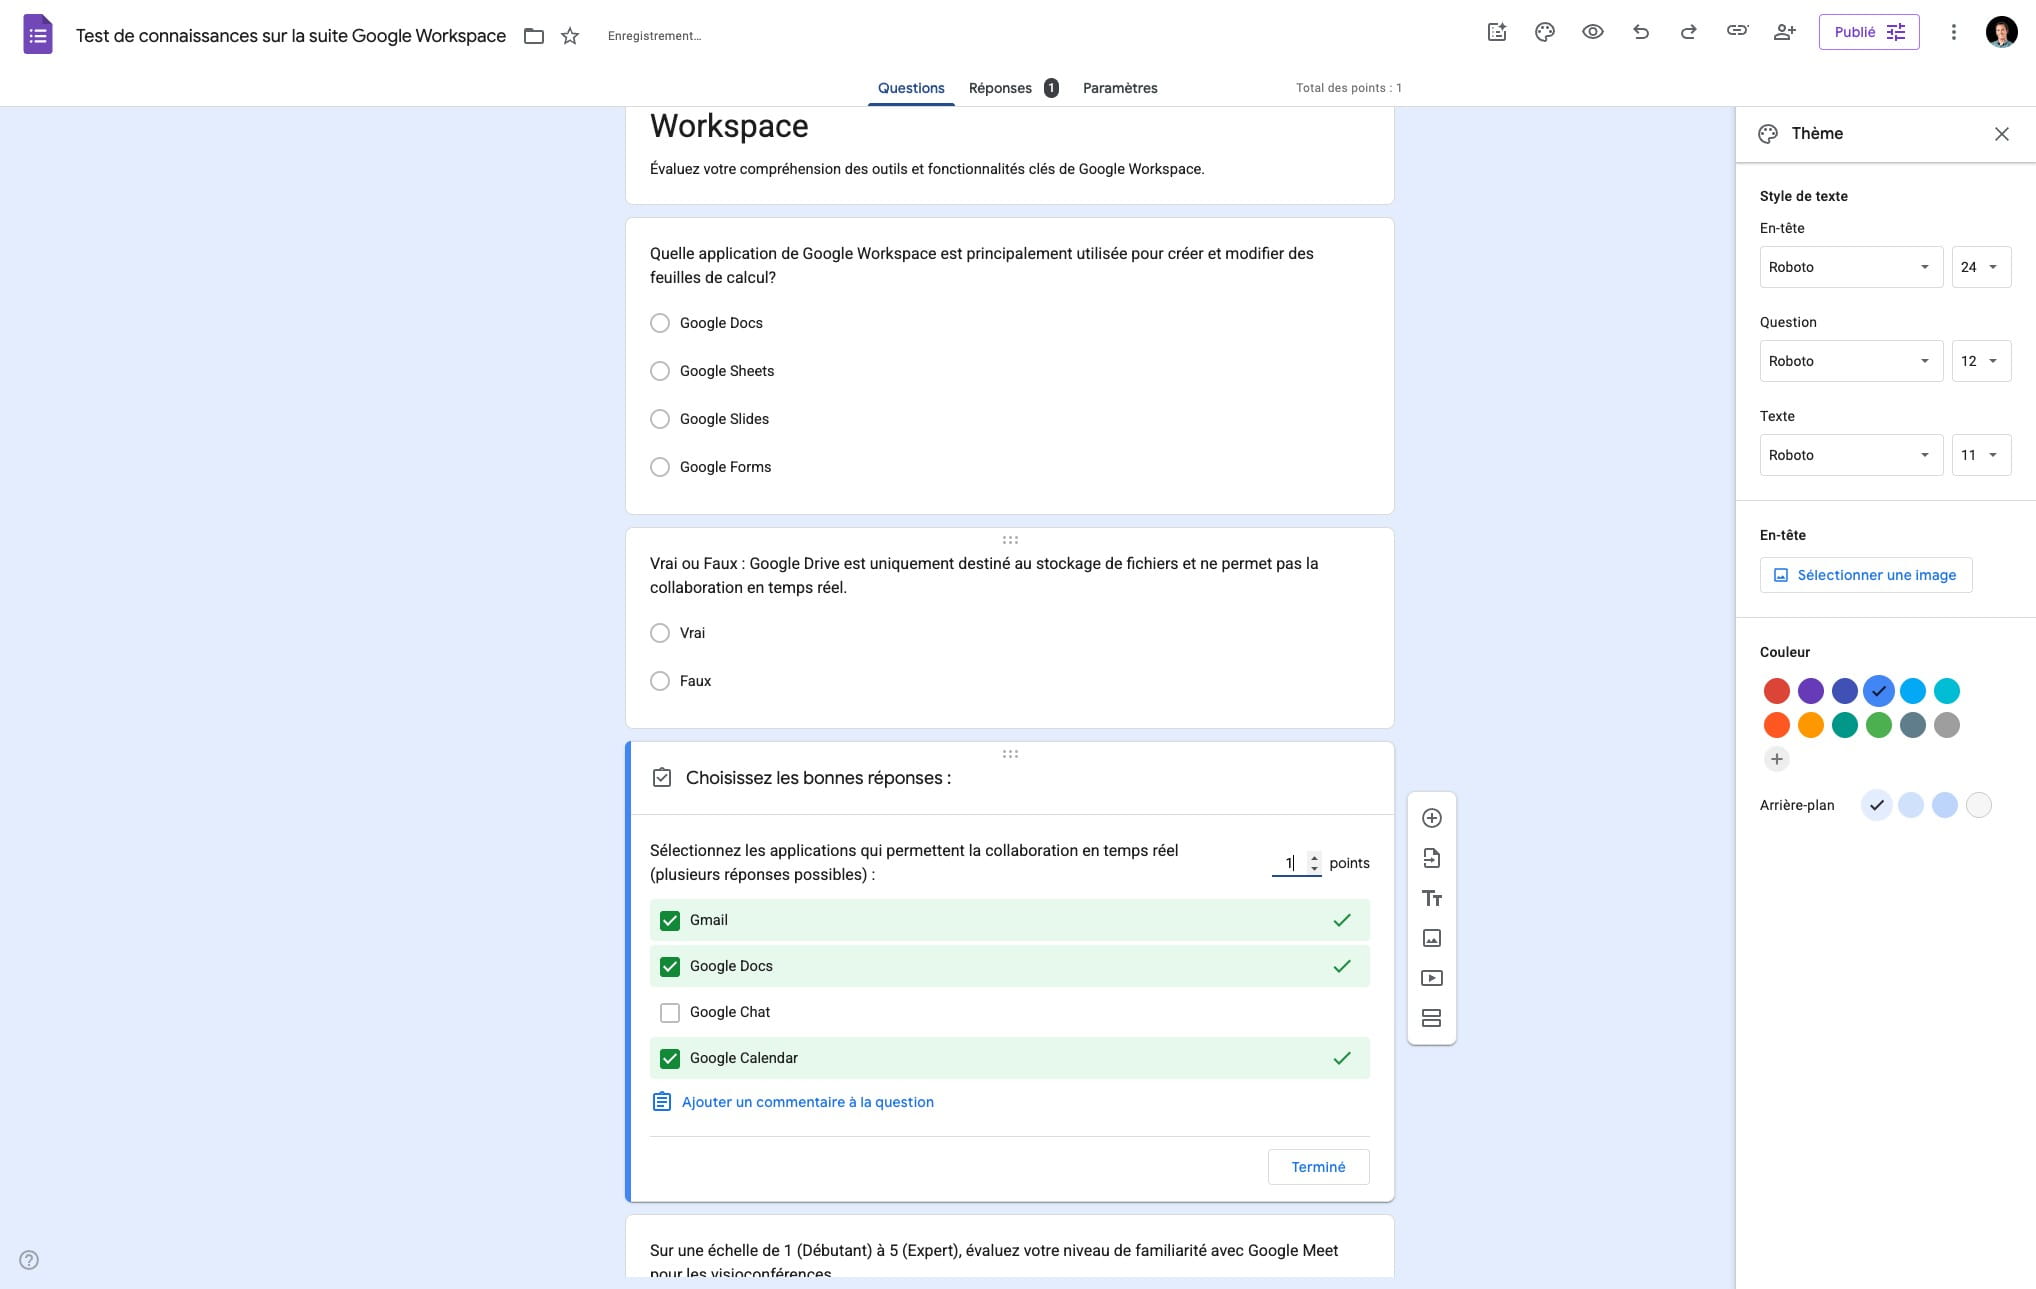The height and width of the screenshot is (1289, 2036).
Task: Open the add-ons icon in header
Action: [x=1497, y=32]
